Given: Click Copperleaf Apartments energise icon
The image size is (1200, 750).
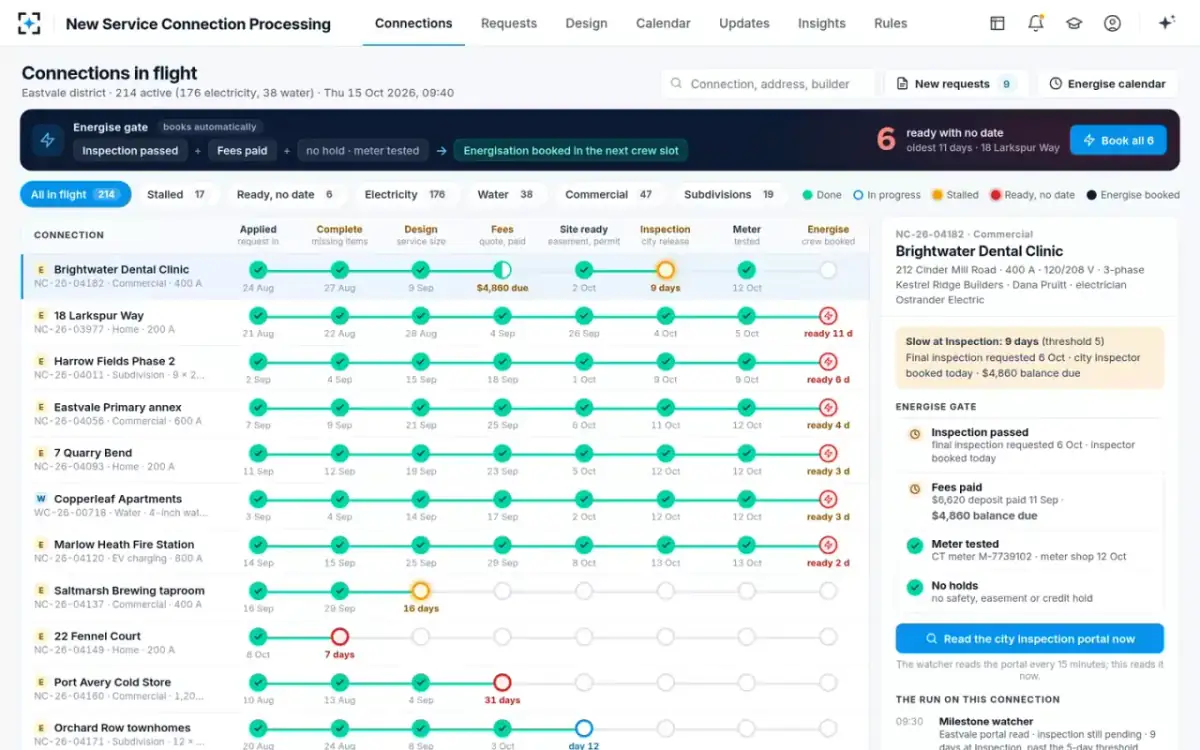Looking at the screenshot, I should pos(828,499).
